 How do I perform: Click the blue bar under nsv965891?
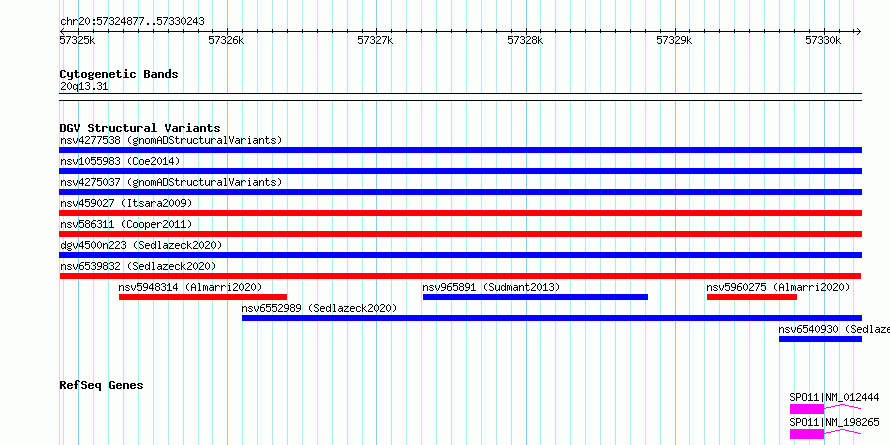click(x=535, y=297)
